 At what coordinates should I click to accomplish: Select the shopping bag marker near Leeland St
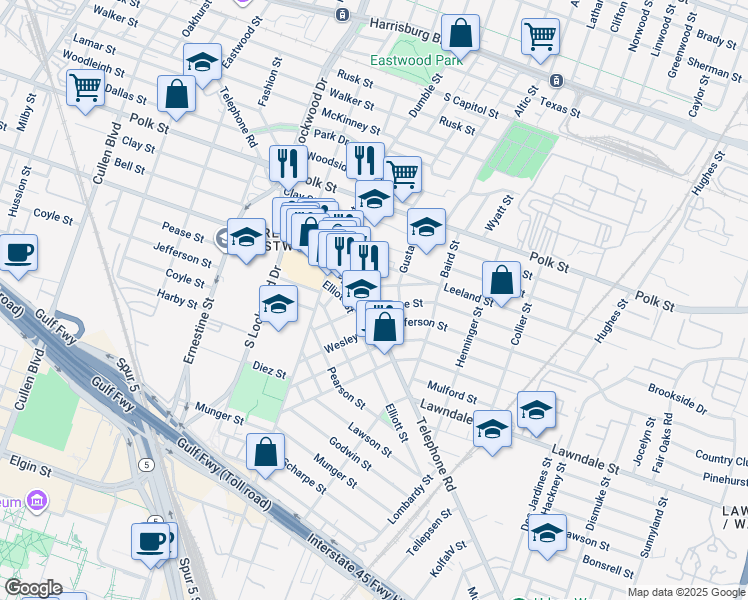[501, 280]
